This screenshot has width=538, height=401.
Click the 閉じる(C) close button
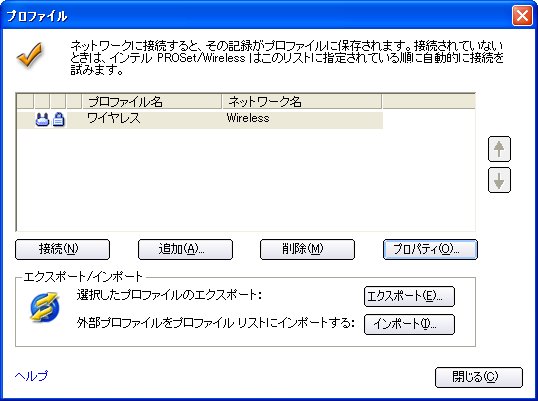[479, 377]
